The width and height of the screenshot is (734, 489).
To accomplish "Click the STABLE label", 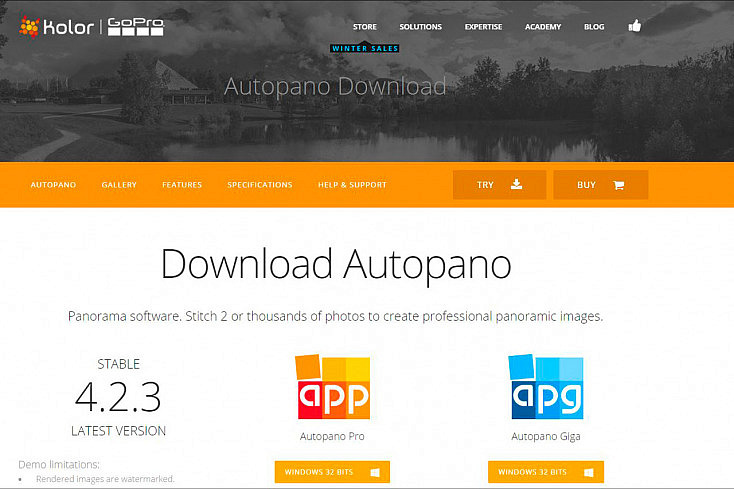I will pyautogui.click(x=118, y=364).
